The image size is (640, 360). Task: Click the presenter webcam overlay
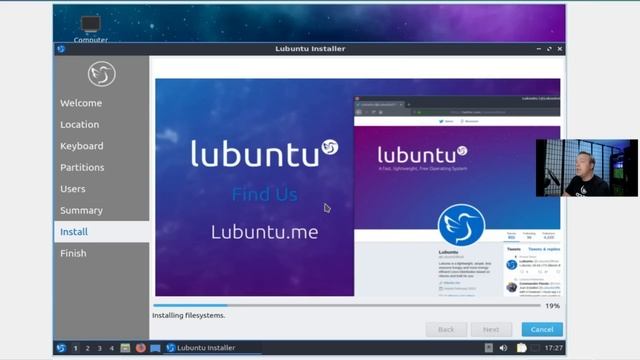click(x=587, y=168)
